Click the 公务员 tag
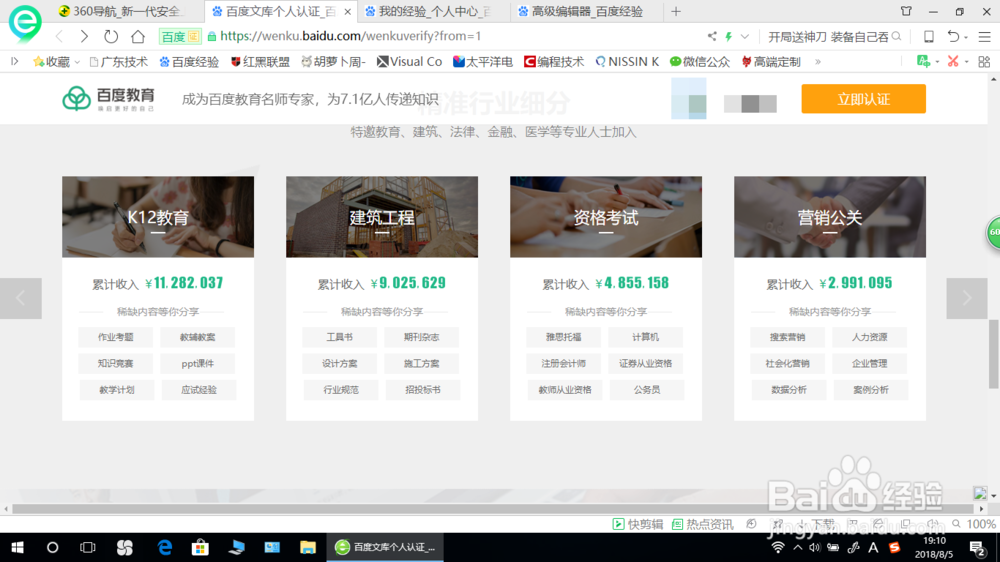This screenshot has height=562, width=1000. click(x=647, y=390)
